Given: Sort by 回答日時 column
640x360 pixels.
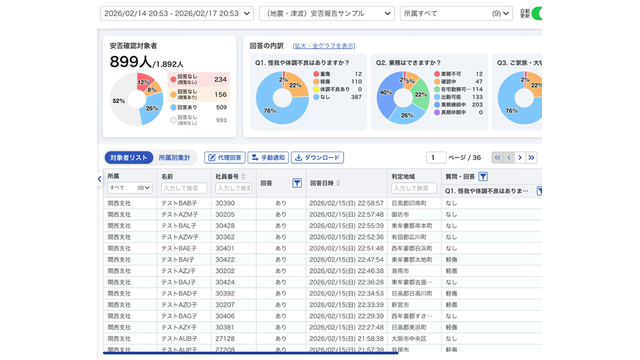Looking at the screenshot, I should click(x=338, y=183).
